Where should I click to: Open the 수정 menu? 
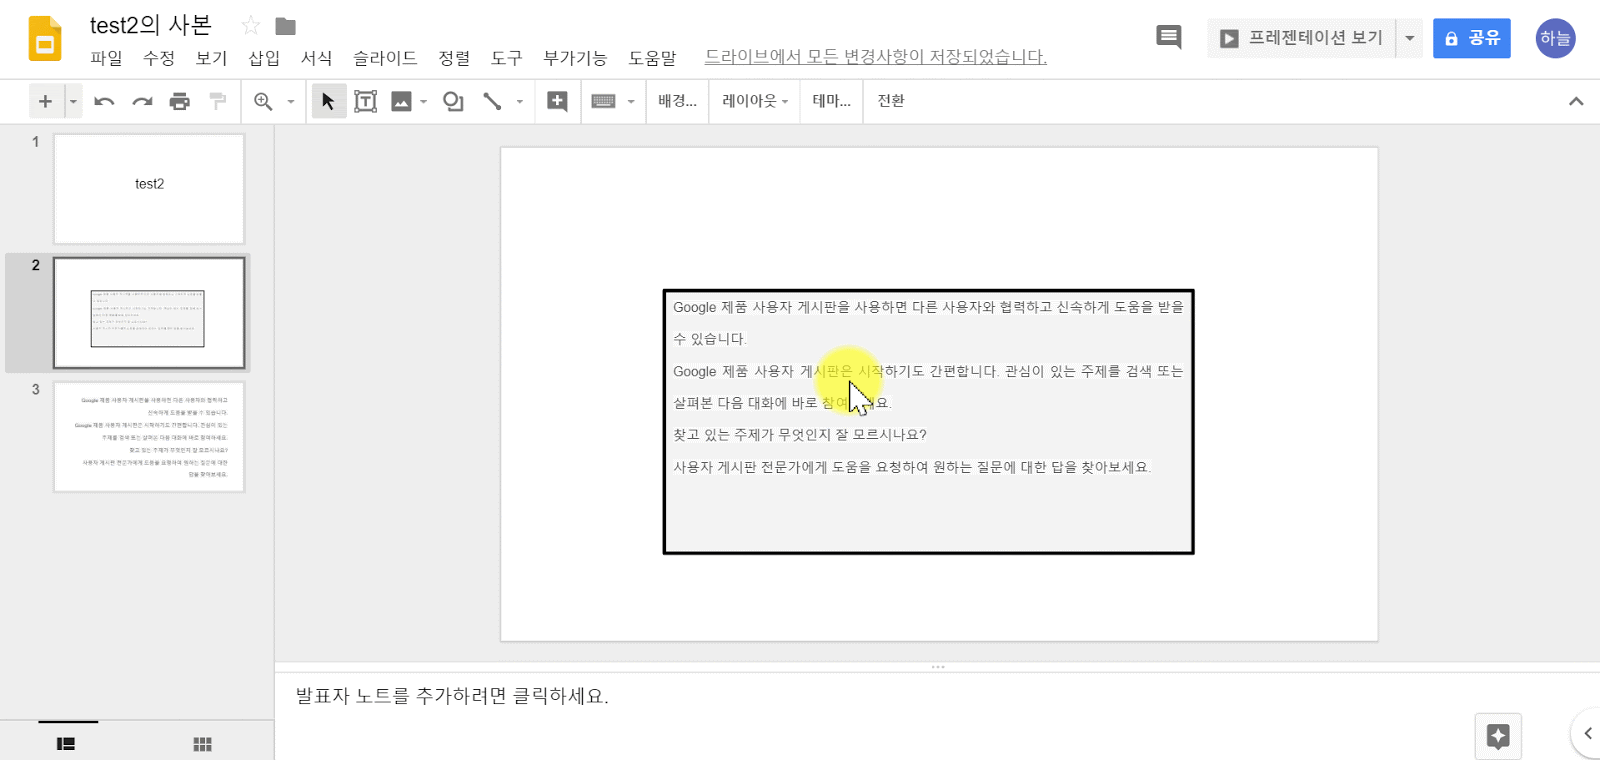(x=159, y=58)
